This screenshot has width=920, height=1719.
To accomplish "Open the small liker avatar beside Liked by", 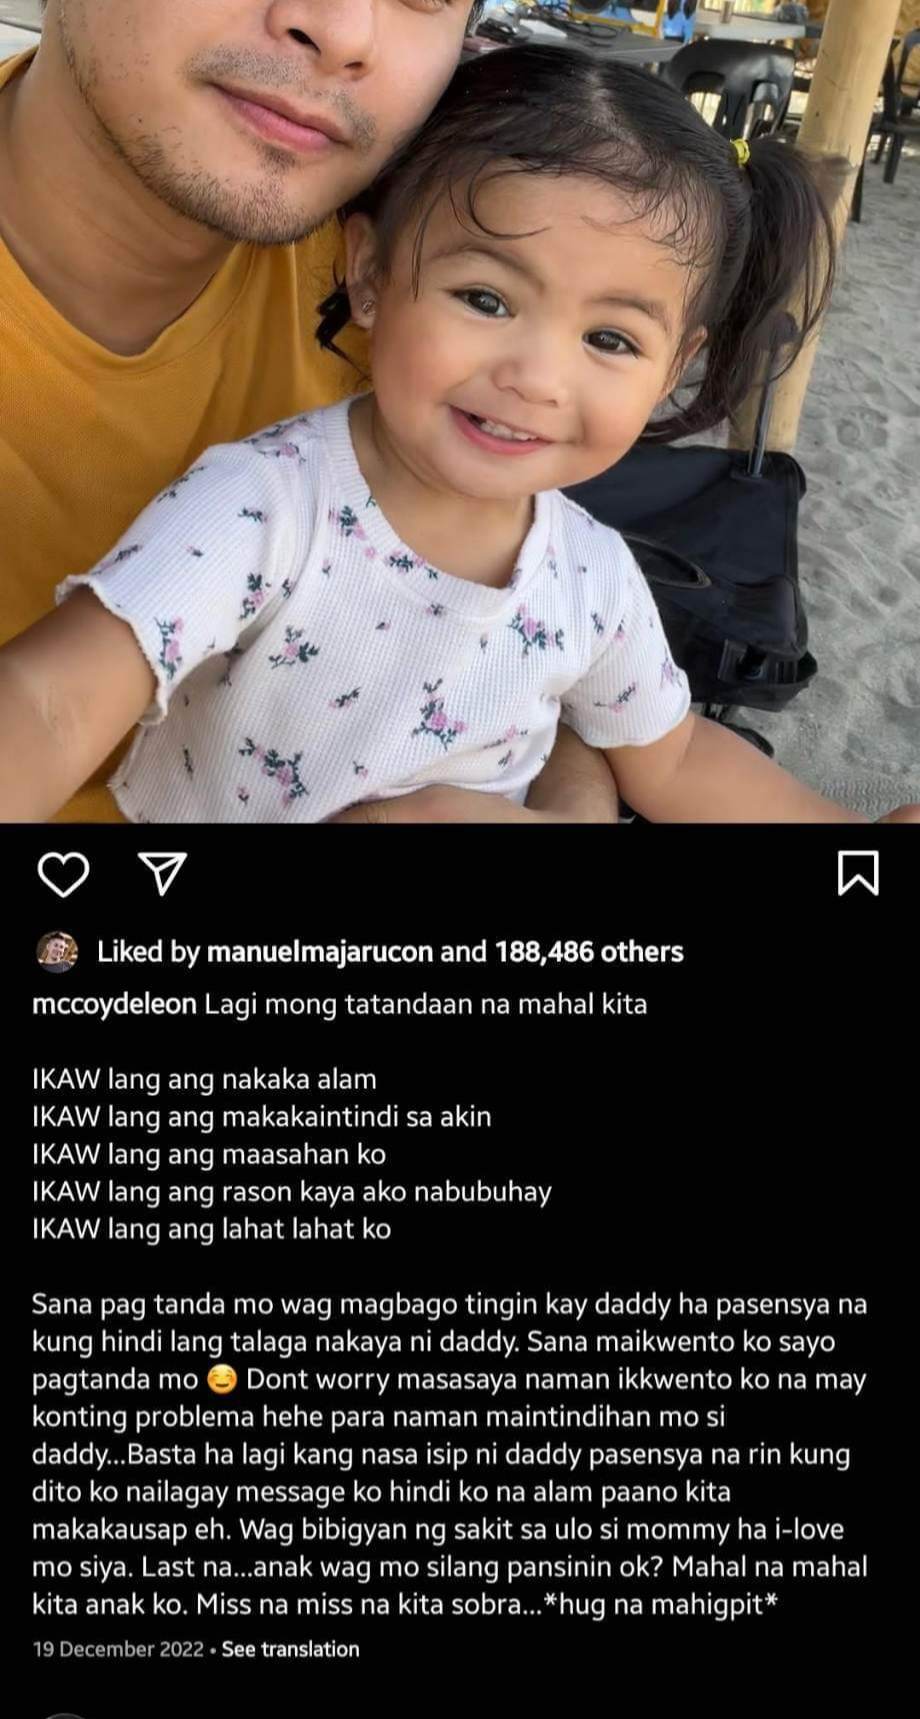I will click(57, 952).
